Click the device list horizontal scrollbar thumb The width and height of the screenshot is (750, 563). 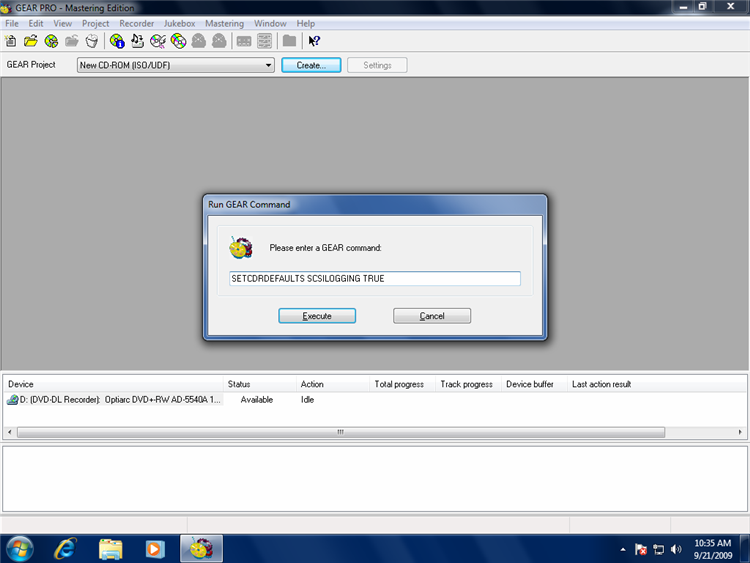(x=341, y=432)
